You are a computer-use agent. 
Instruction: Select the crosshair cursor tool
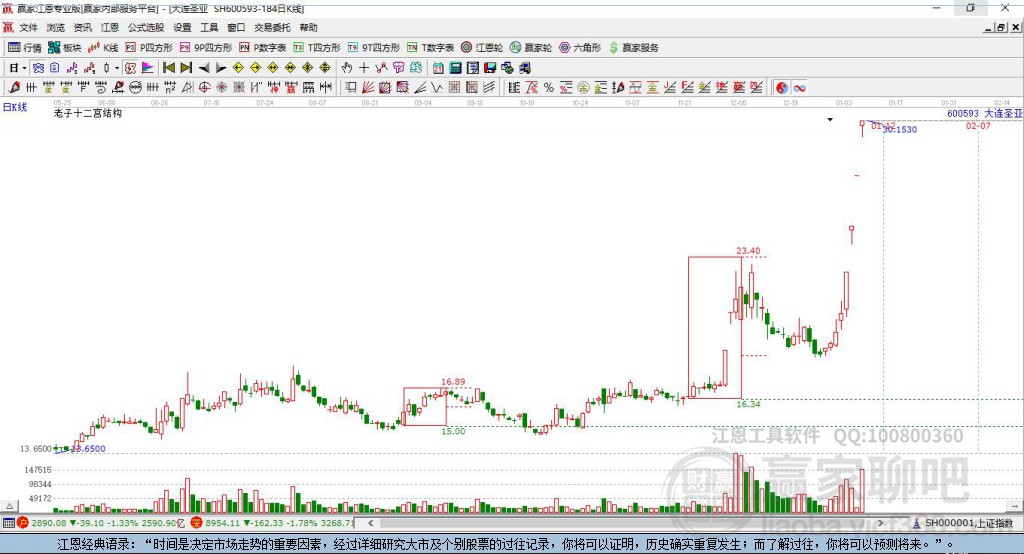coord(364,68)
